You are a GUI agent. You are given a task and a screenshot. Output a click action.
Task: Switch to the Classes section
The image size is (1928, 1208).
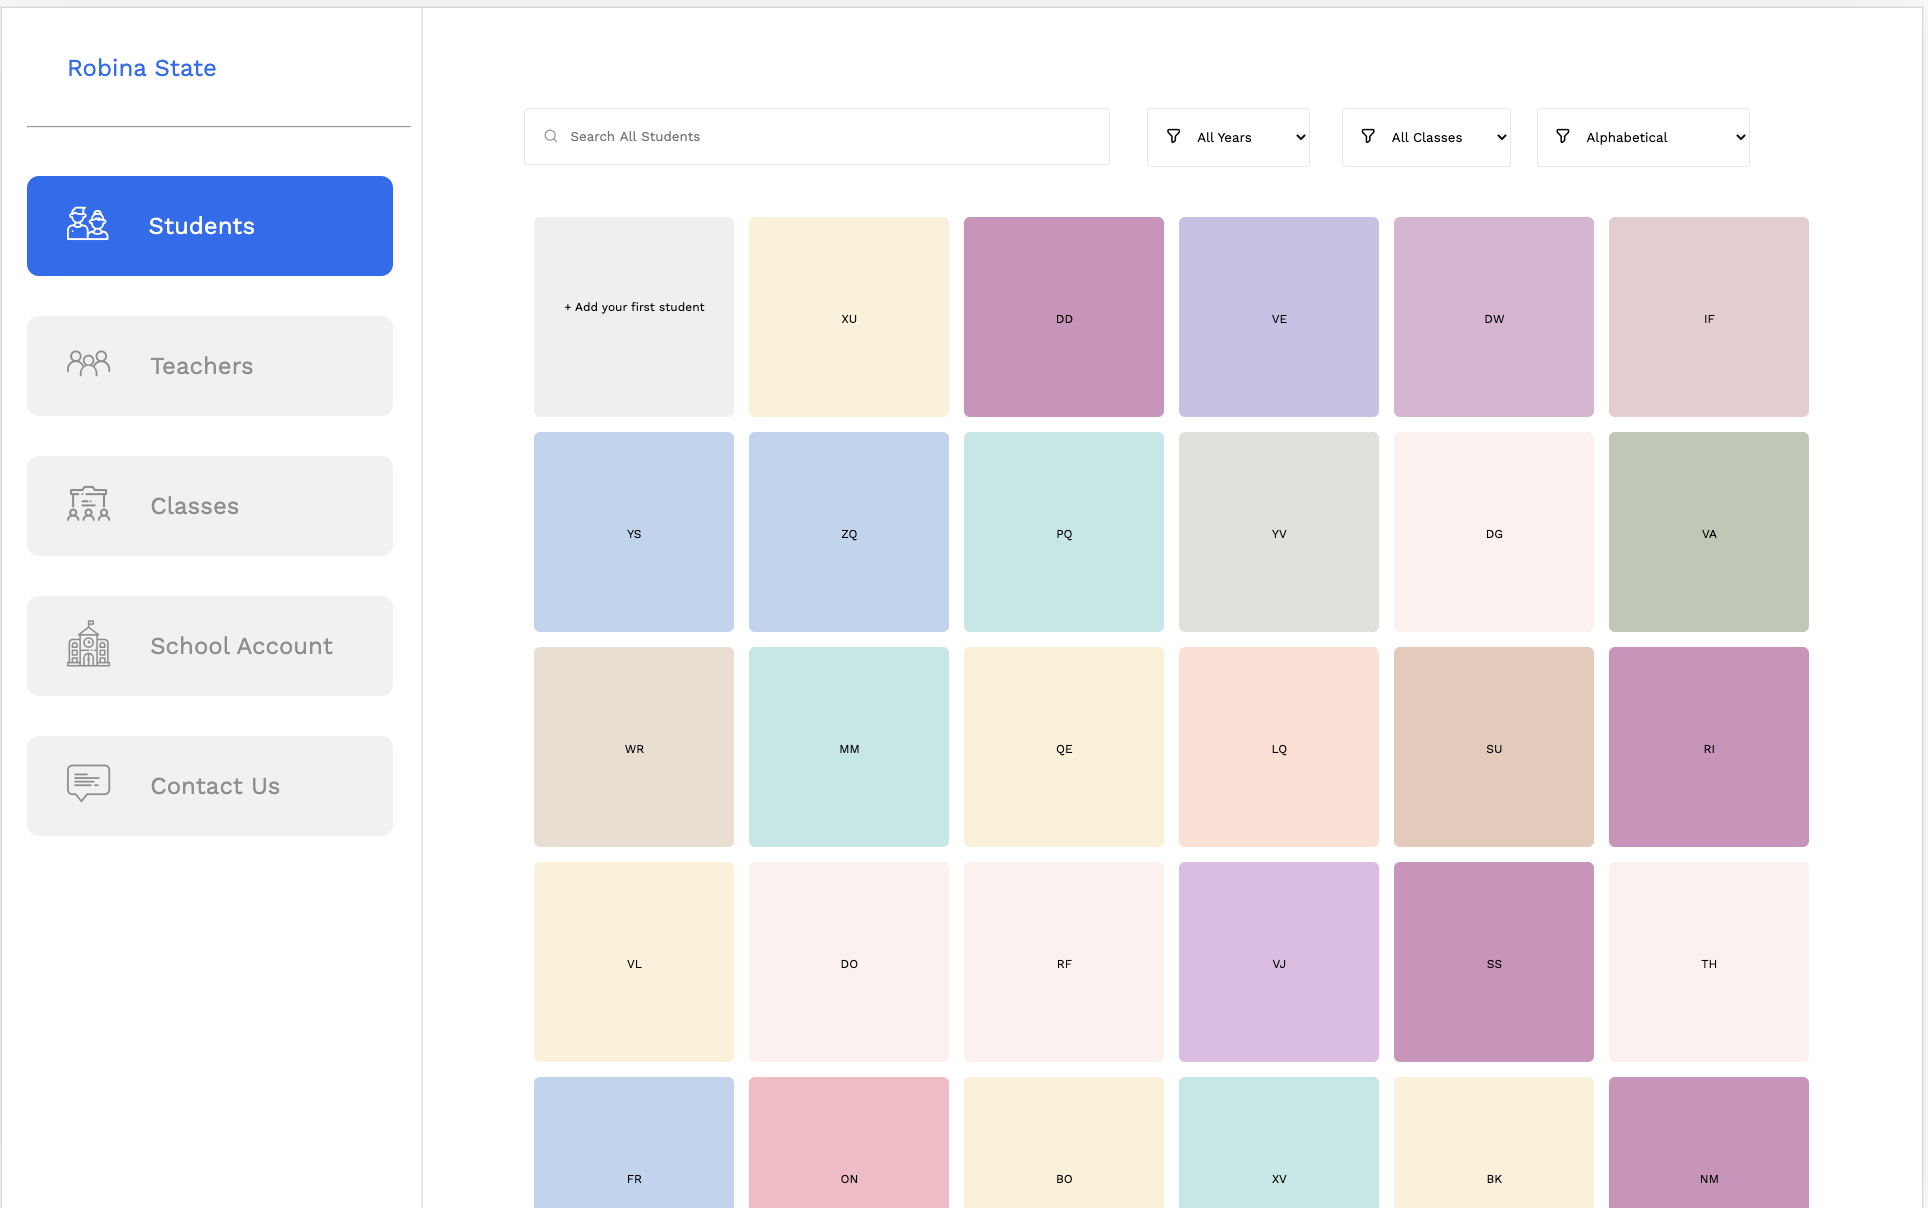coord(210,506)
